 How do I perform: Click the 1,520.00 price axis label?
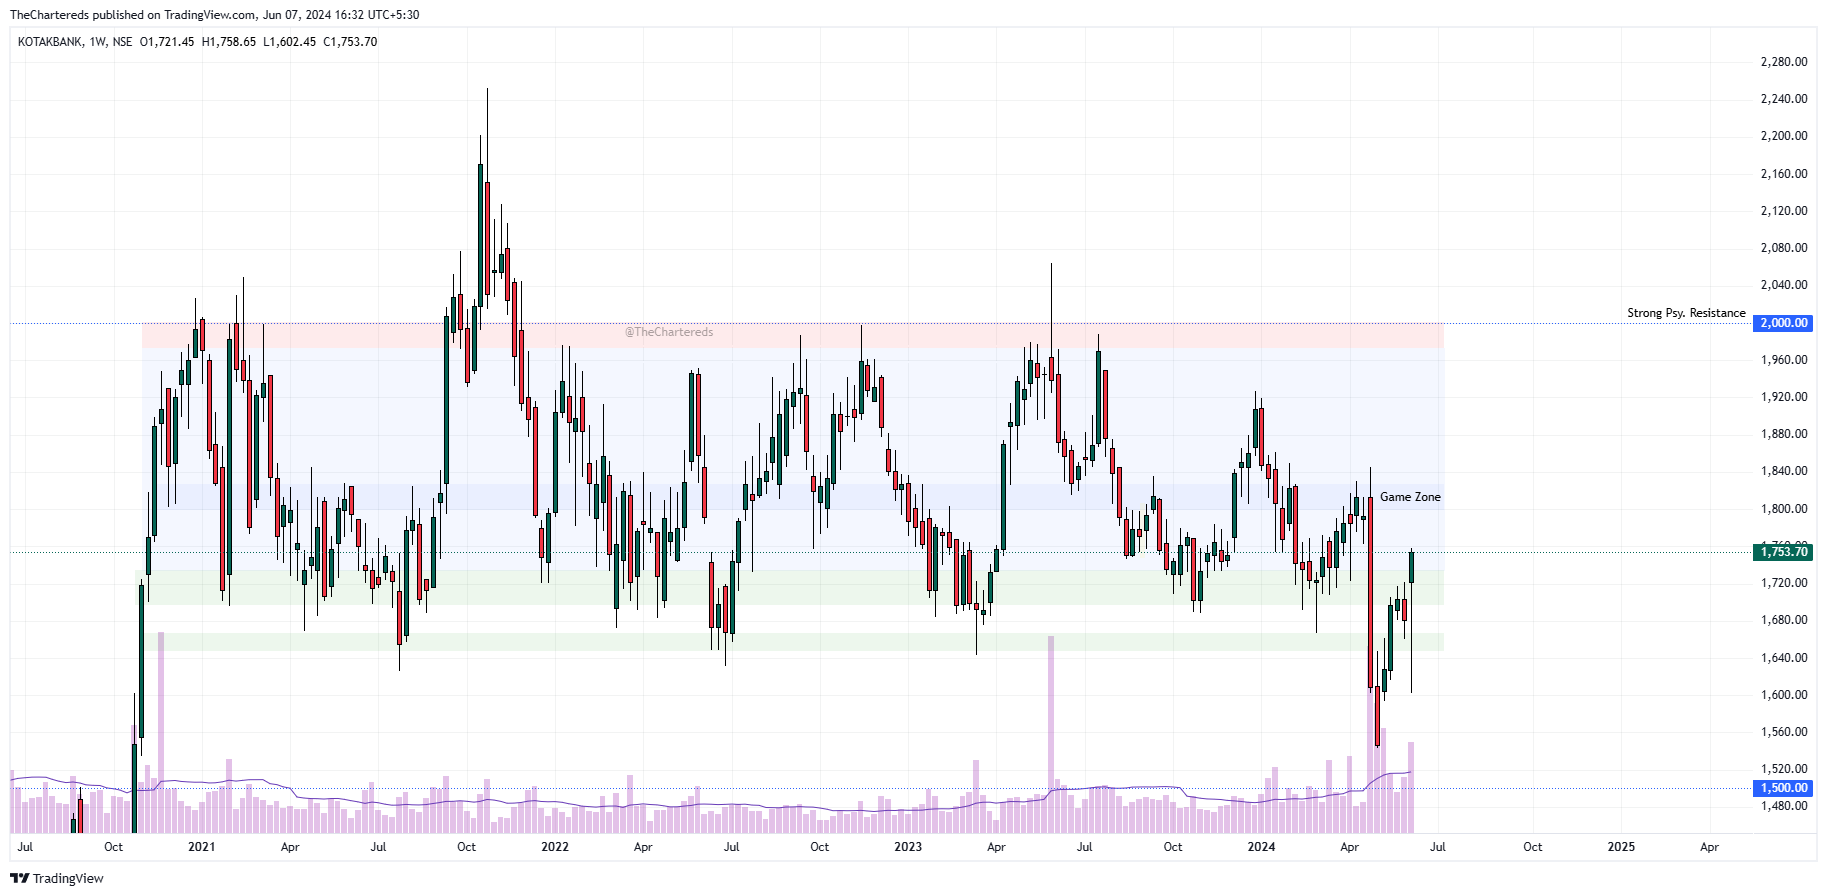click(x=1784, y=769)
